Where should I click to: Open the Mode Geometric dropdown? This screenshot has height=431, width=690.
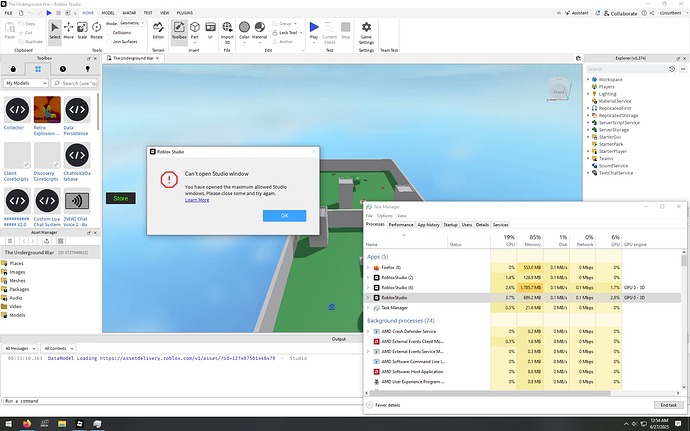130,21
